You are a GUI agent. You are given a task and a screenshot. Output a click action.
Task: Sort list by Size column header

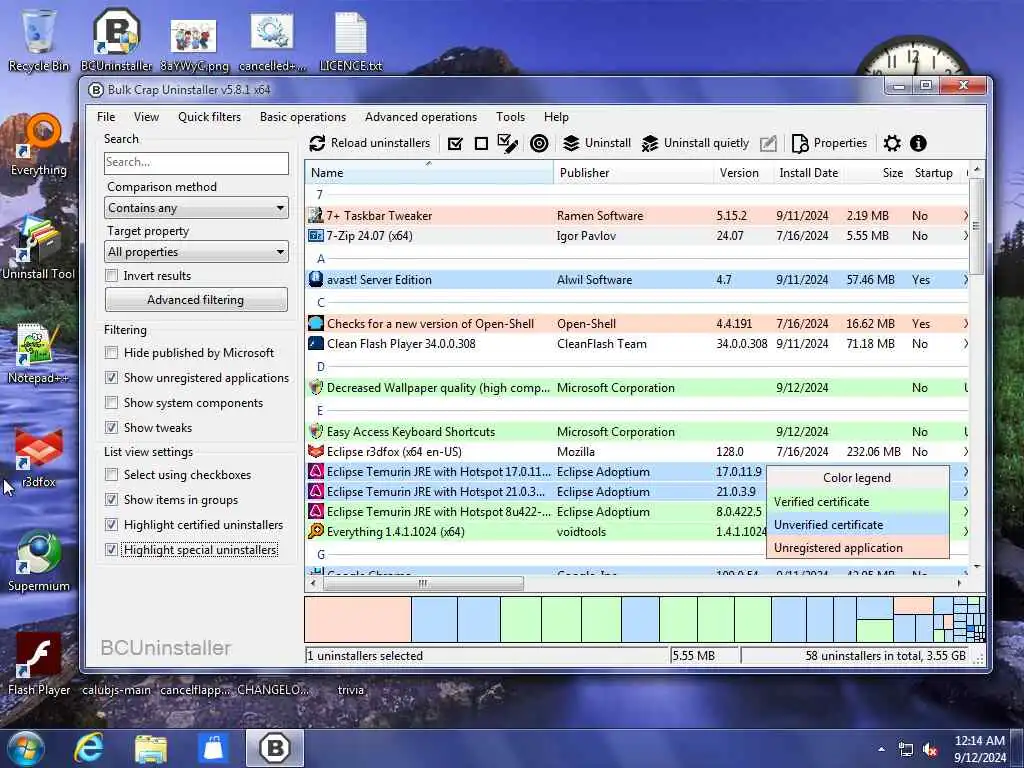tap(875, 173)
